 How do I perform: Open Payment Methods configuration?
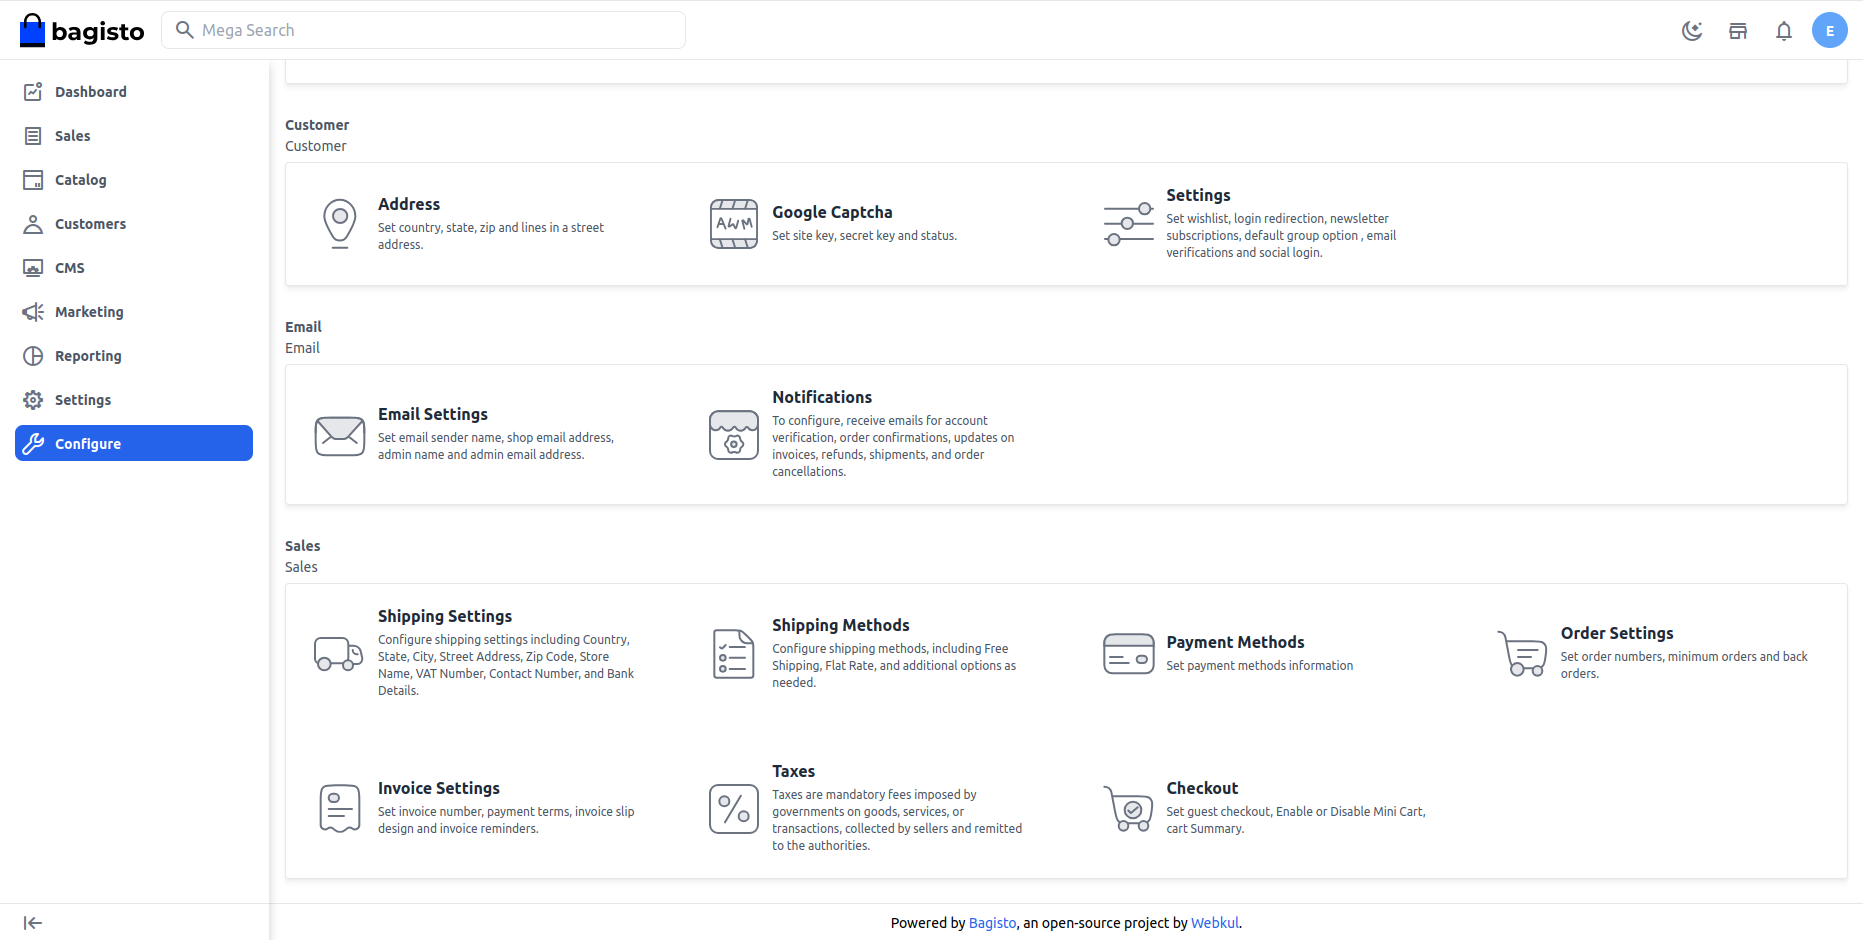coord(1234,642)
